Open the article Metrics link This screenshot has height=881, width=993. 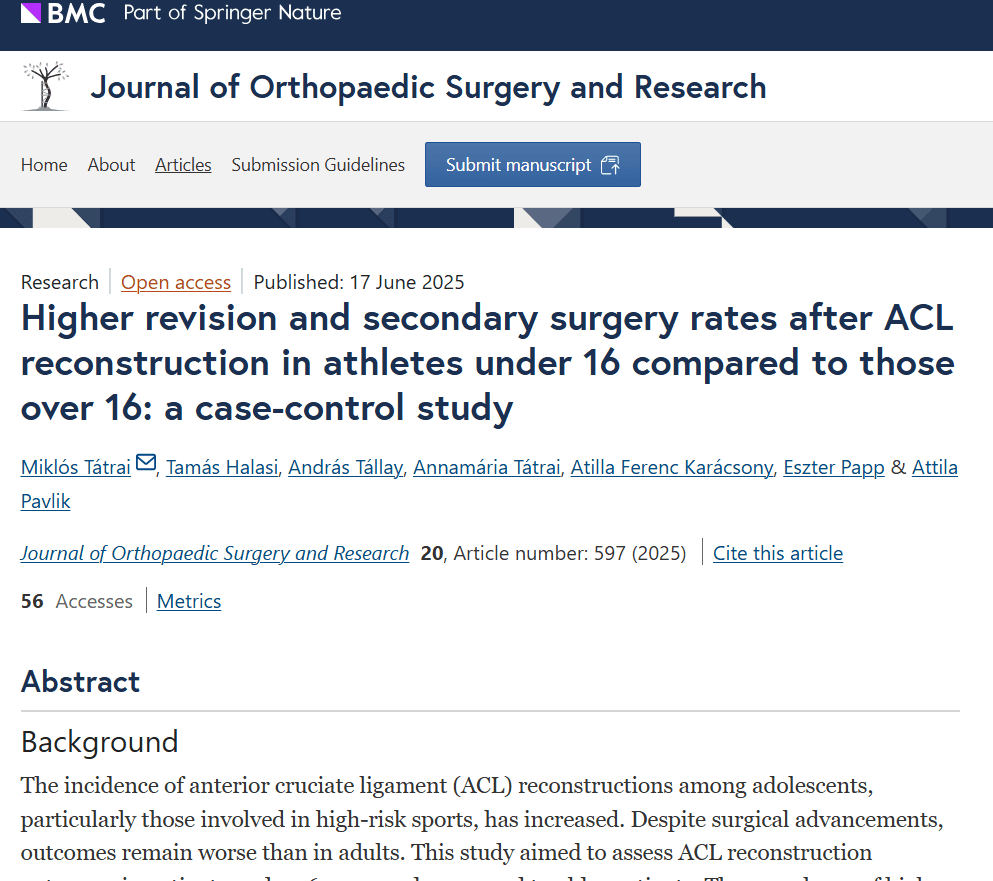tap(189, 601)
